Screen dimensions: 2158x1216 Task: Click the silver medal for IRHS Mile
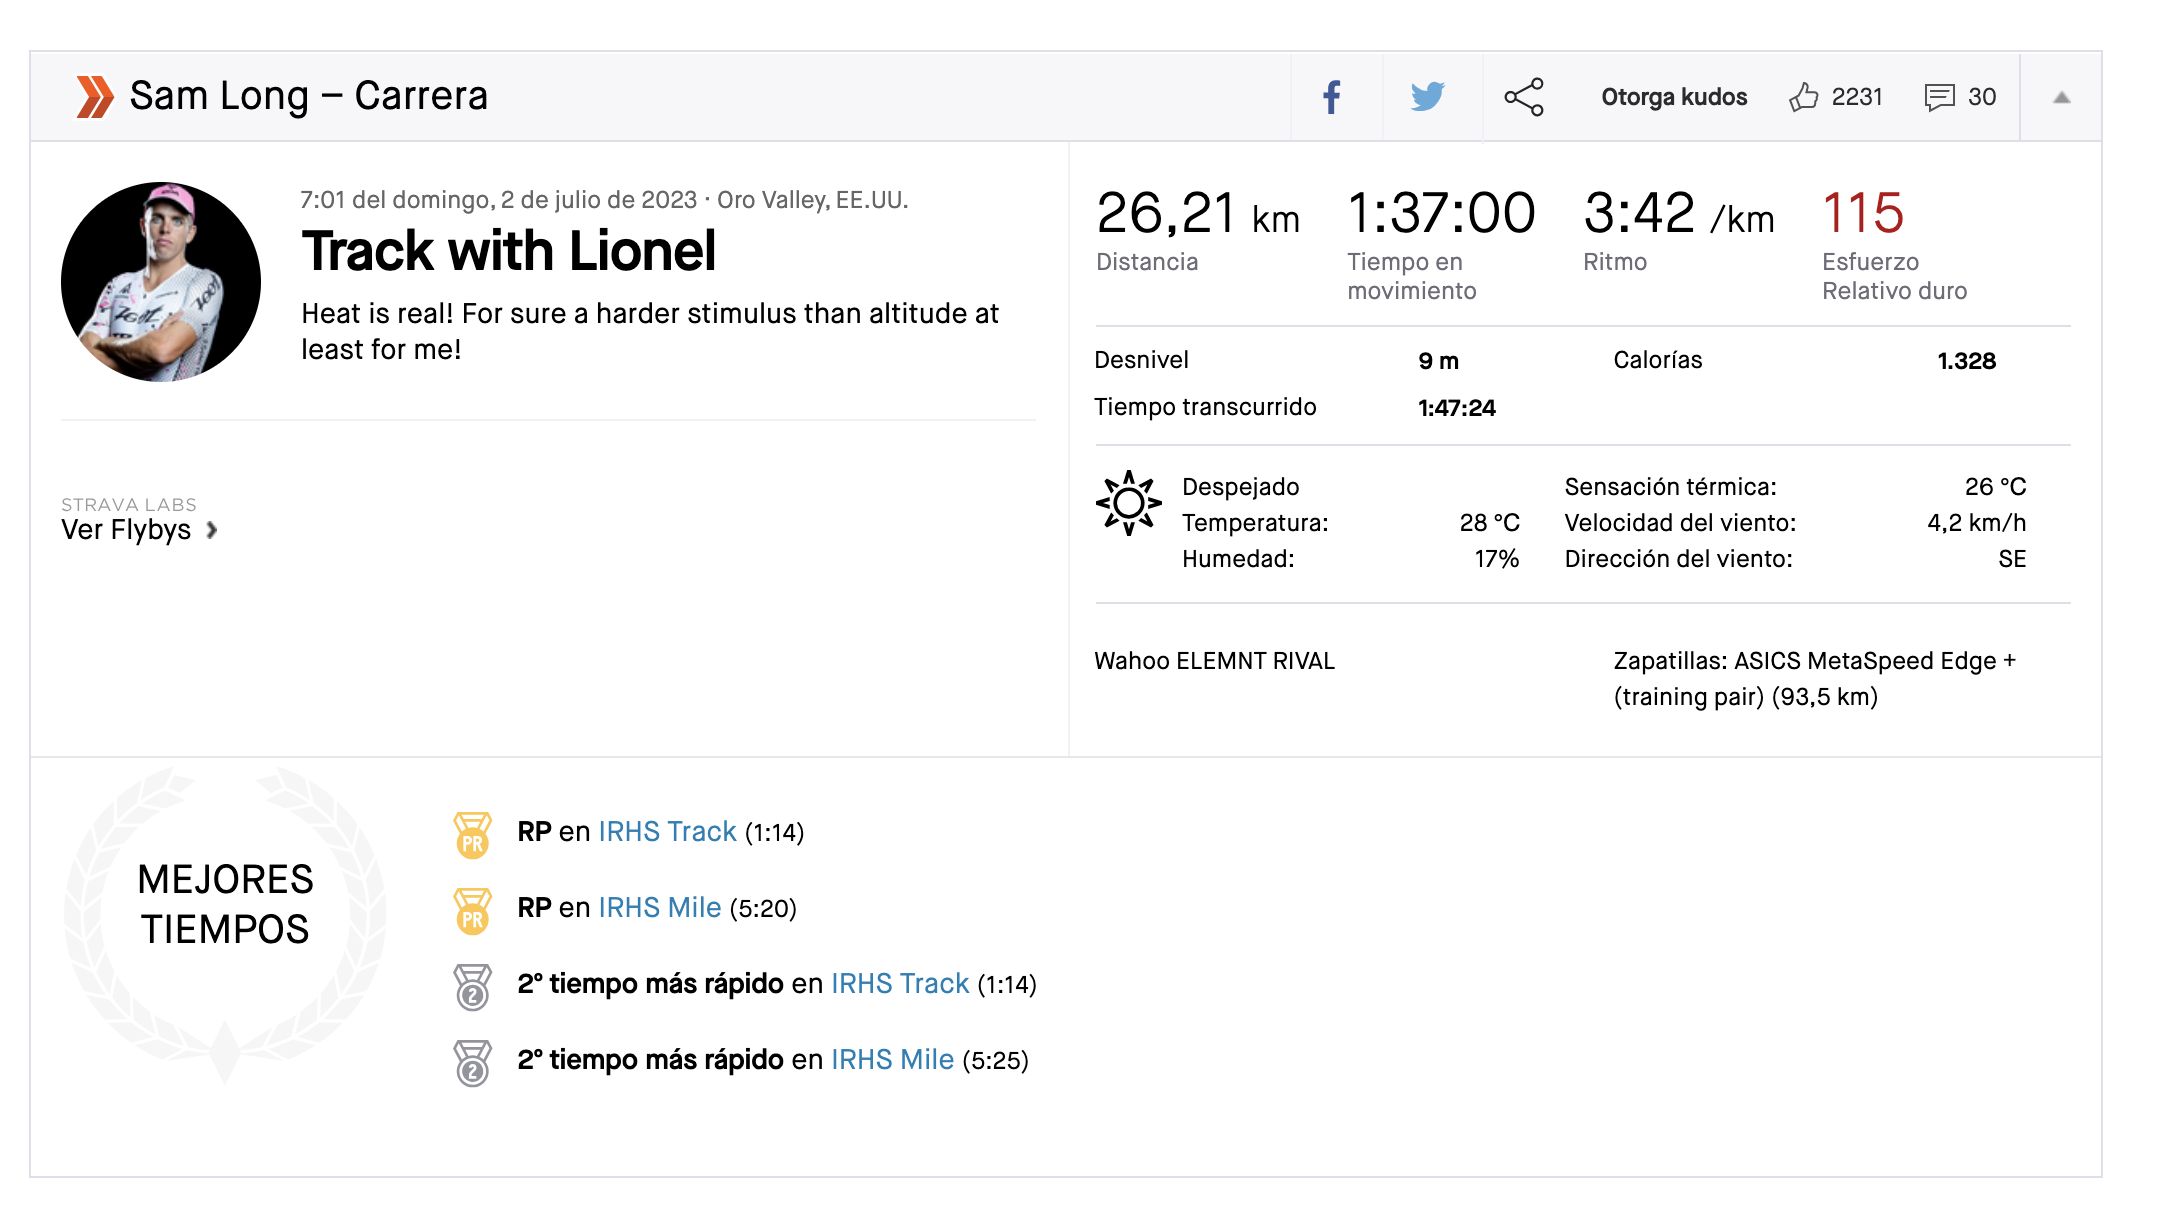[x=473, y=1063]
